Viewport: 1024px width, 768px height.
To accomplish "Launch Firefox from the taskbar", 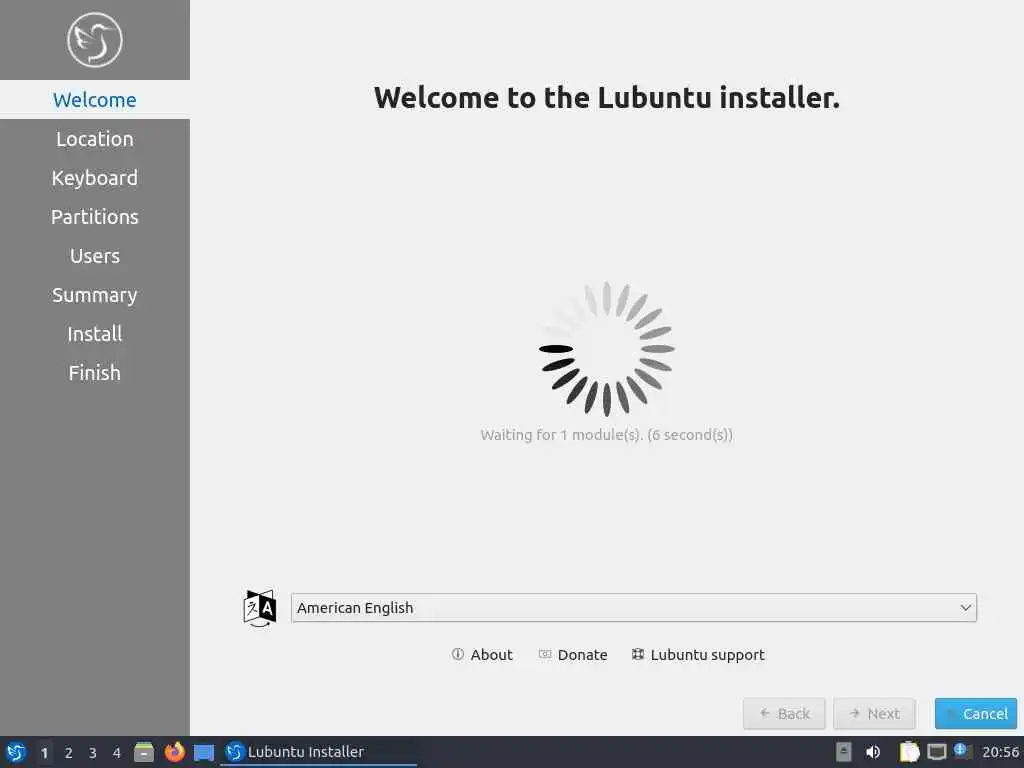I will coord(174,752).
